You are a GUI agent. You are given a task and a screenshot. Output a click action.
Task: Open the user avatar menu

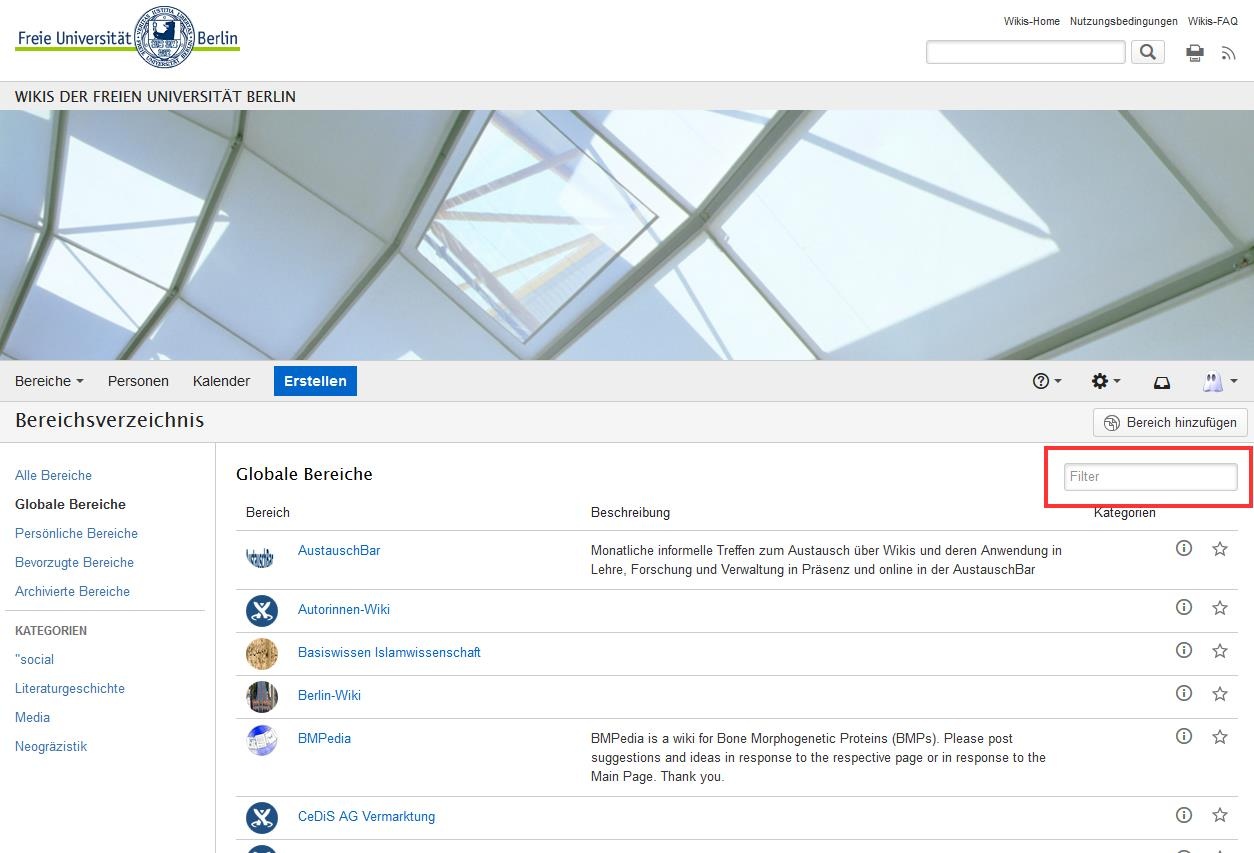1220,381
